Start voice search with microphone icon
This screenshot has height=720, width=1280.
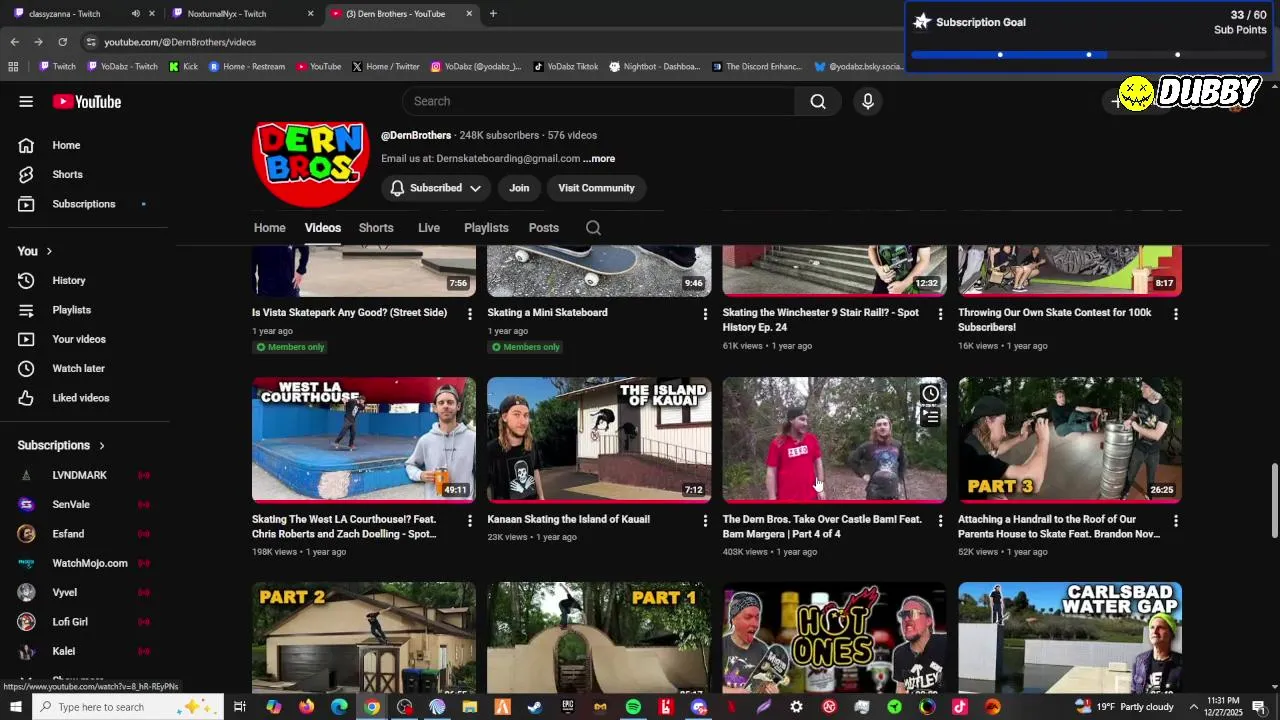(x=868, y=101)
